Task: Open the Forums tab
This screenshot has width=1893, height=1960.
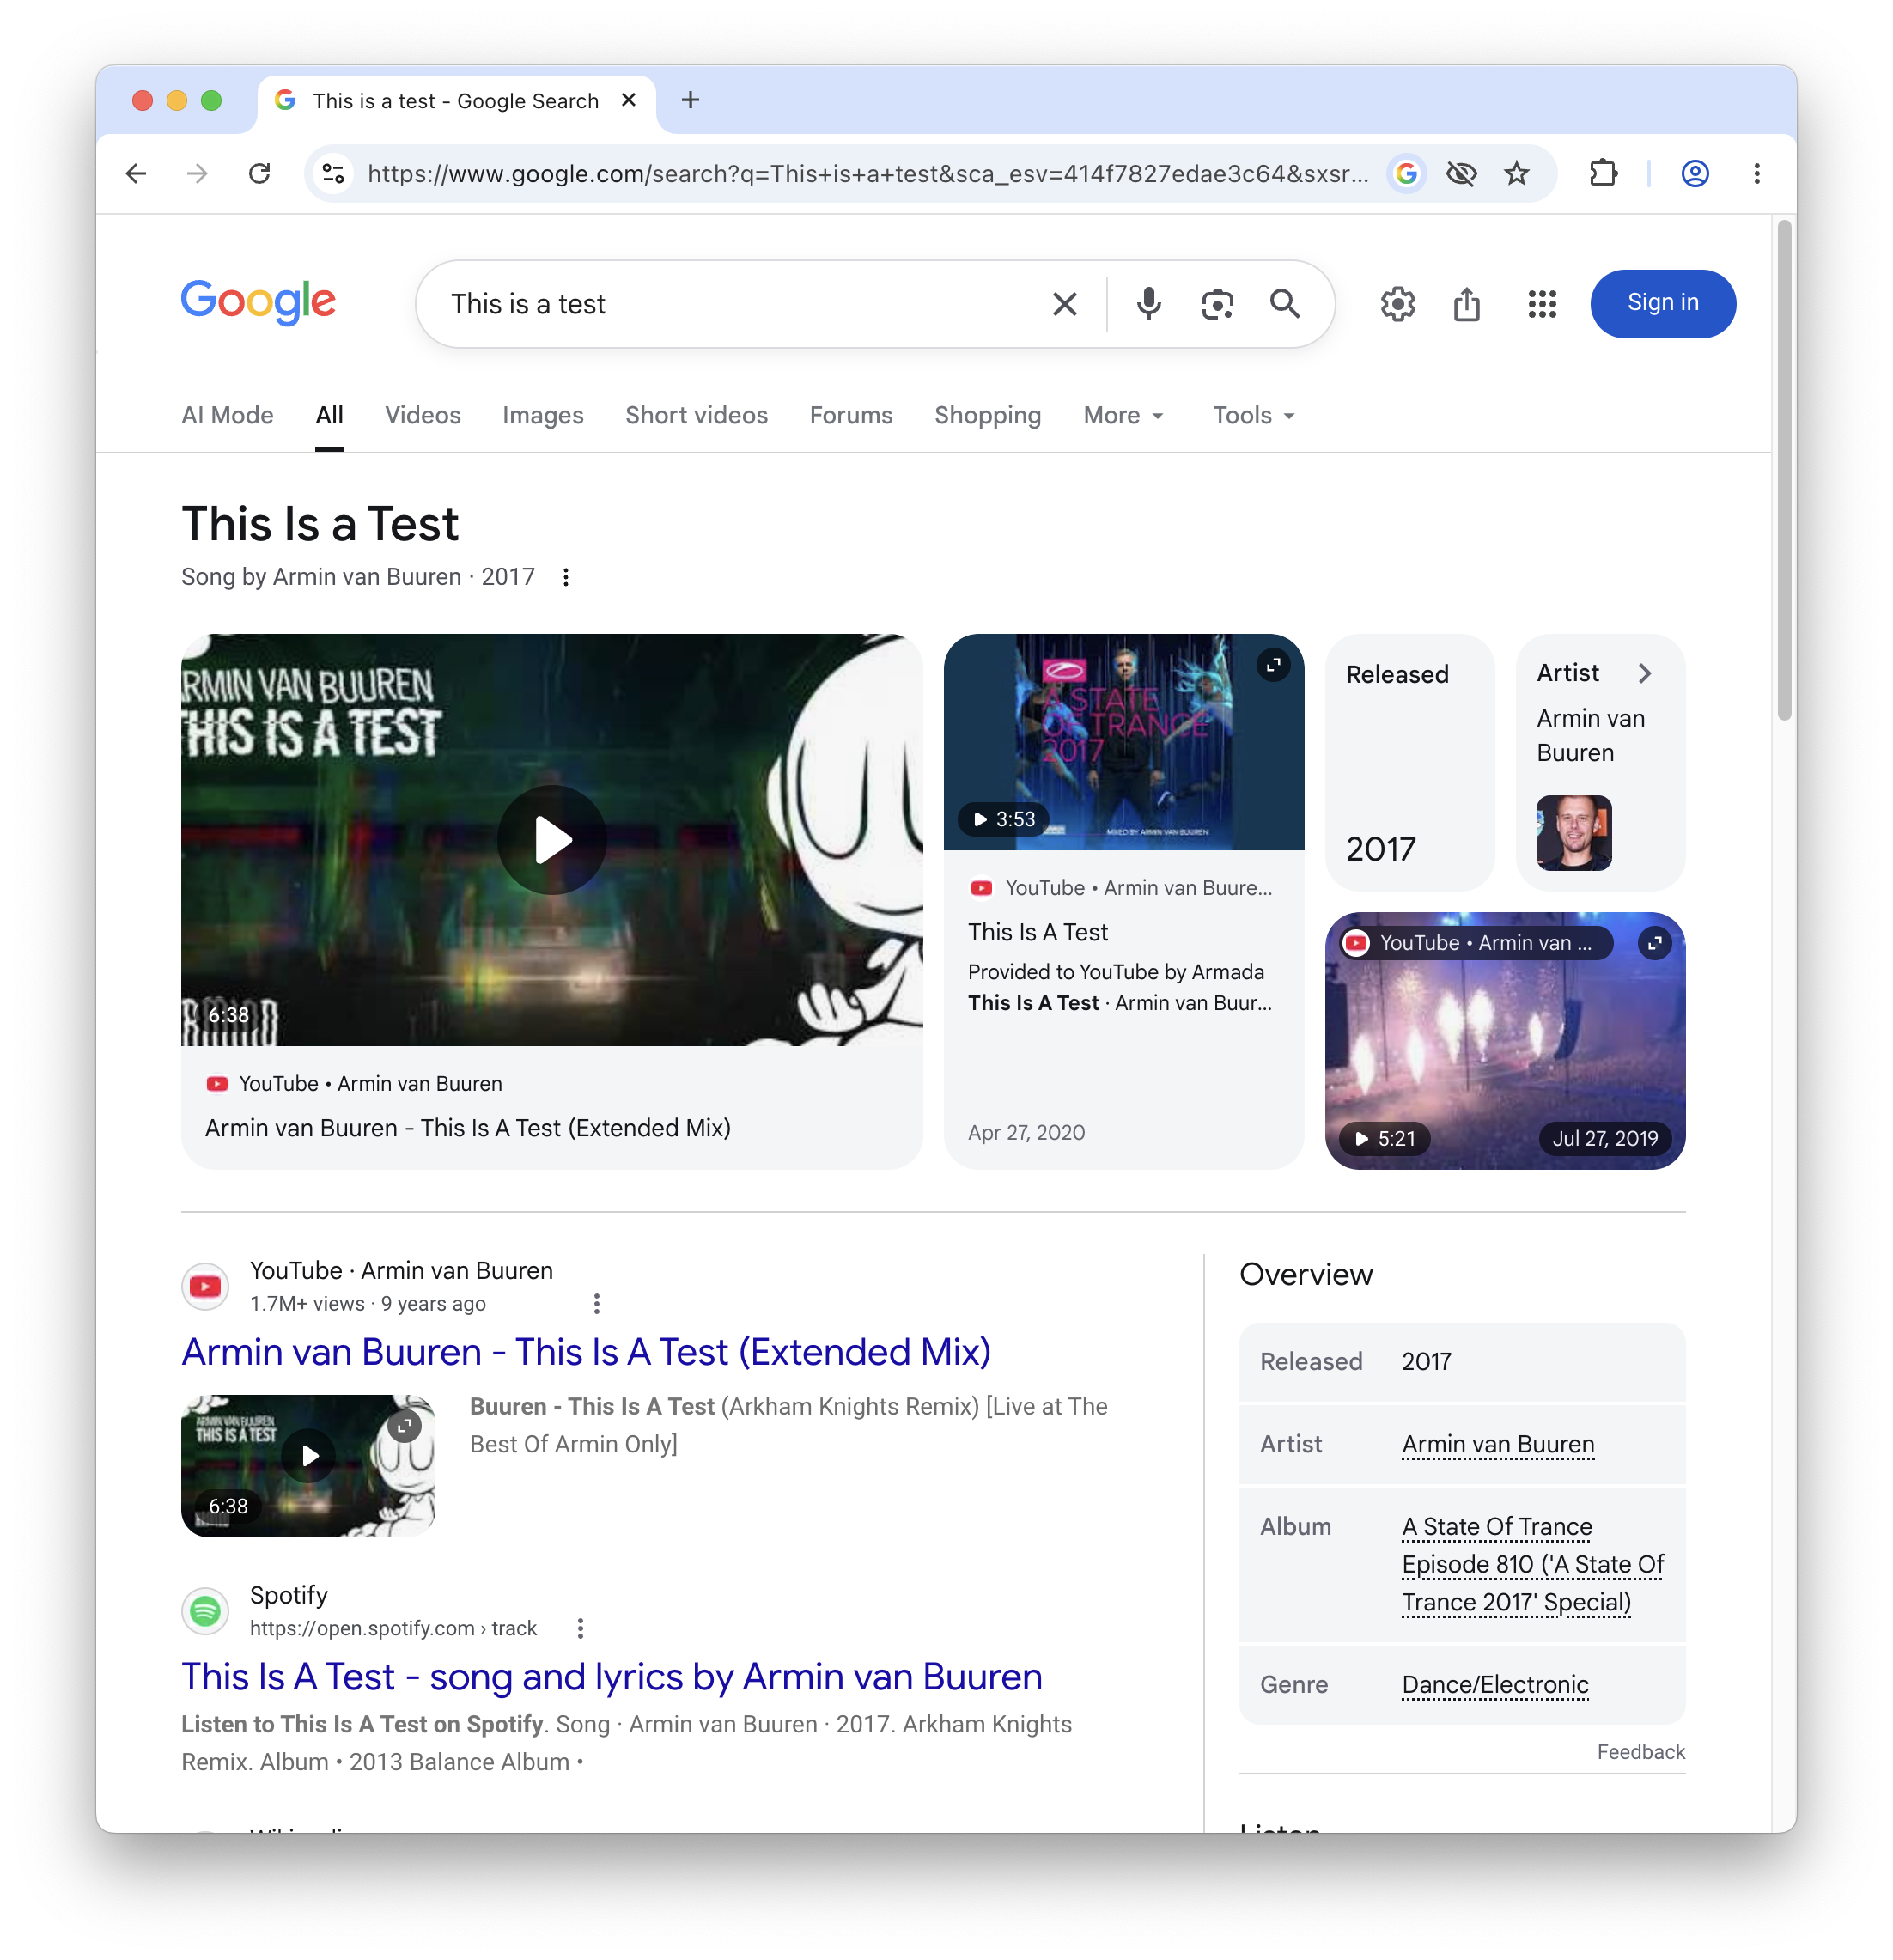Action: click(x=851, y=415)
